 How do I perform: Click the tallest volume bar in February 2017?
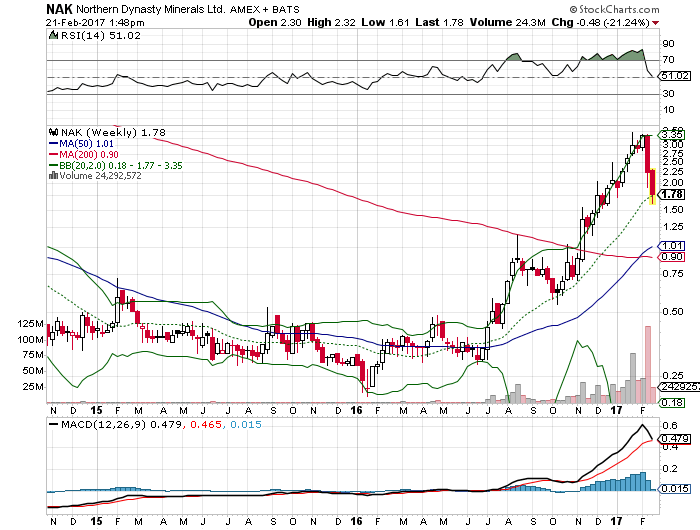coord(647,357)
